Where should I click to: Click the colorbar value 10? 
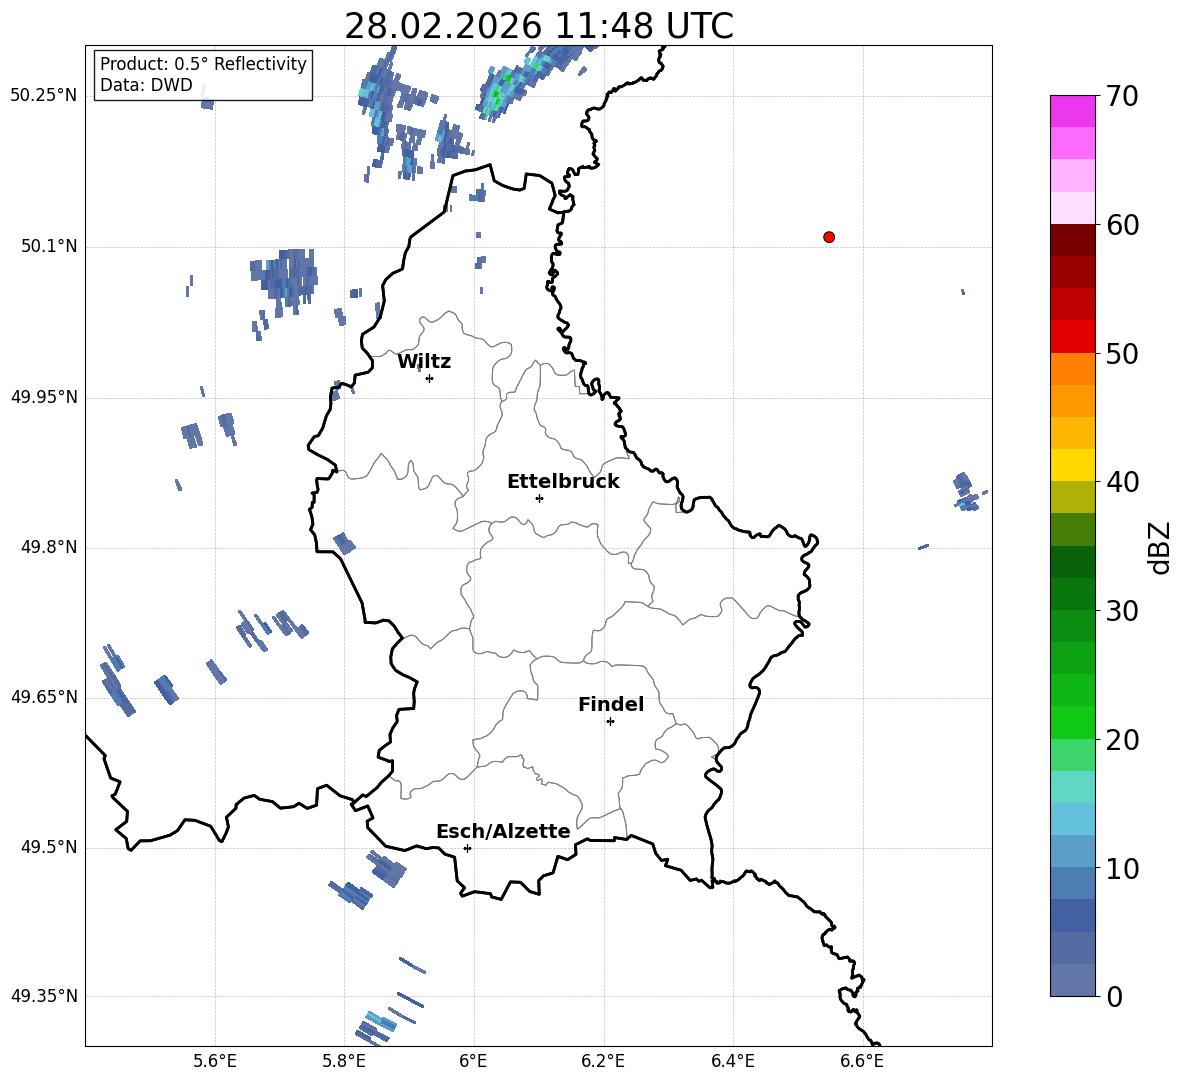tap(1122, 868)
